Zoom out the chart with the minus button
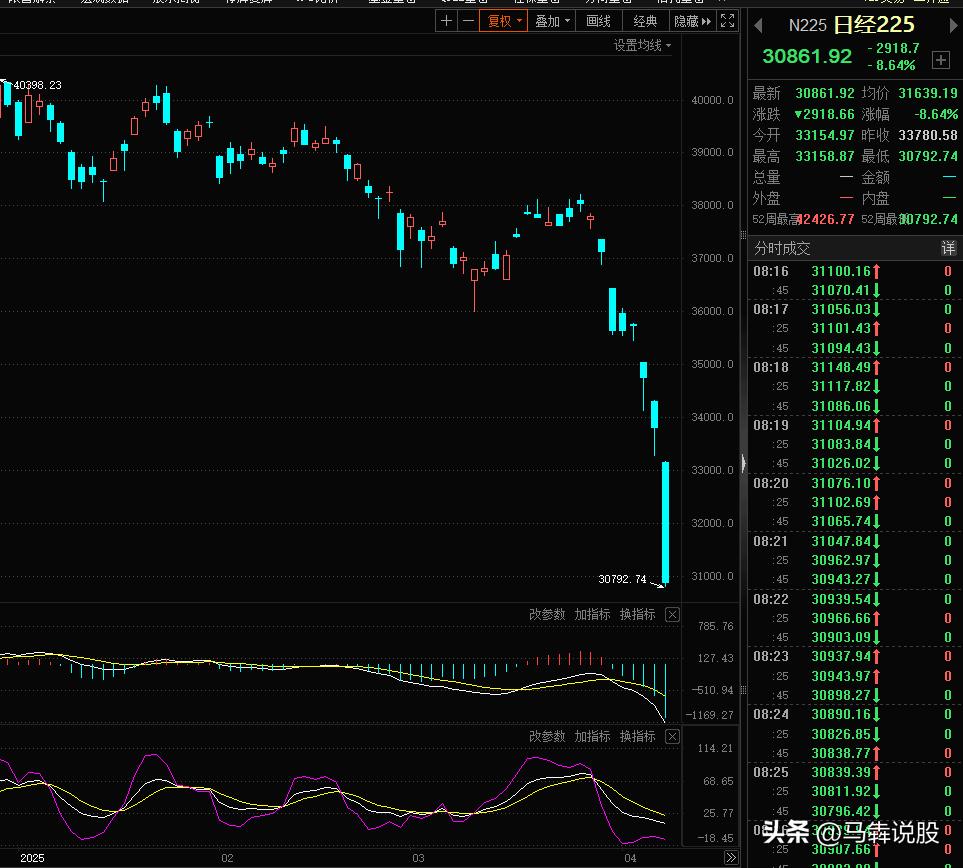Viewport: 963px width, 868px height. click(x=468, y=22)
